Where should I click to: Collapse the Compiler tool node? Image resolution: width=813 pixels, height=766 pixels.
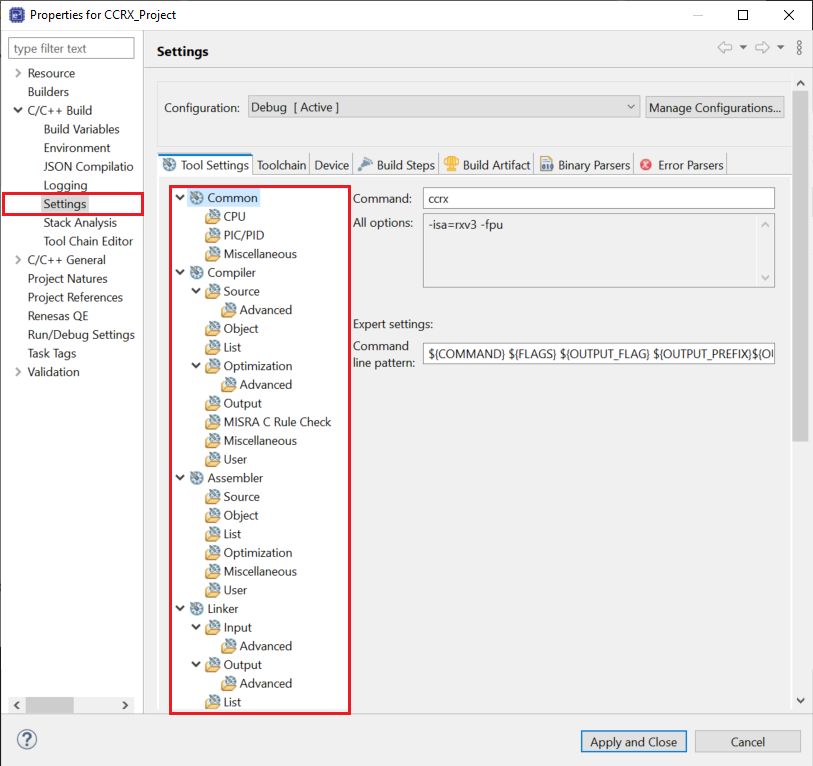[x=180, y=272]
